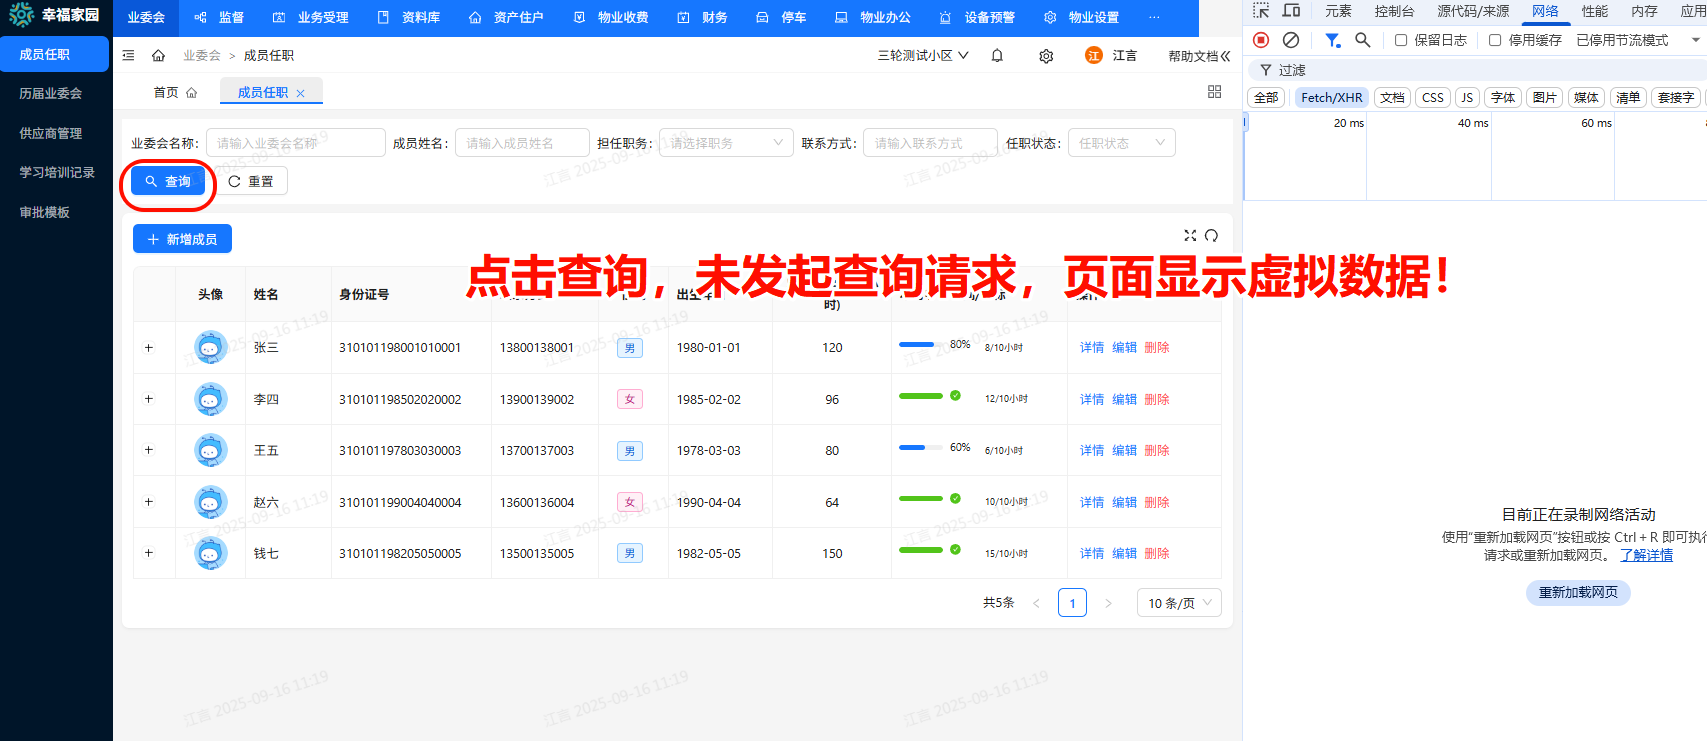Open the 担任职务 dropdown

(x=725, y=143)
